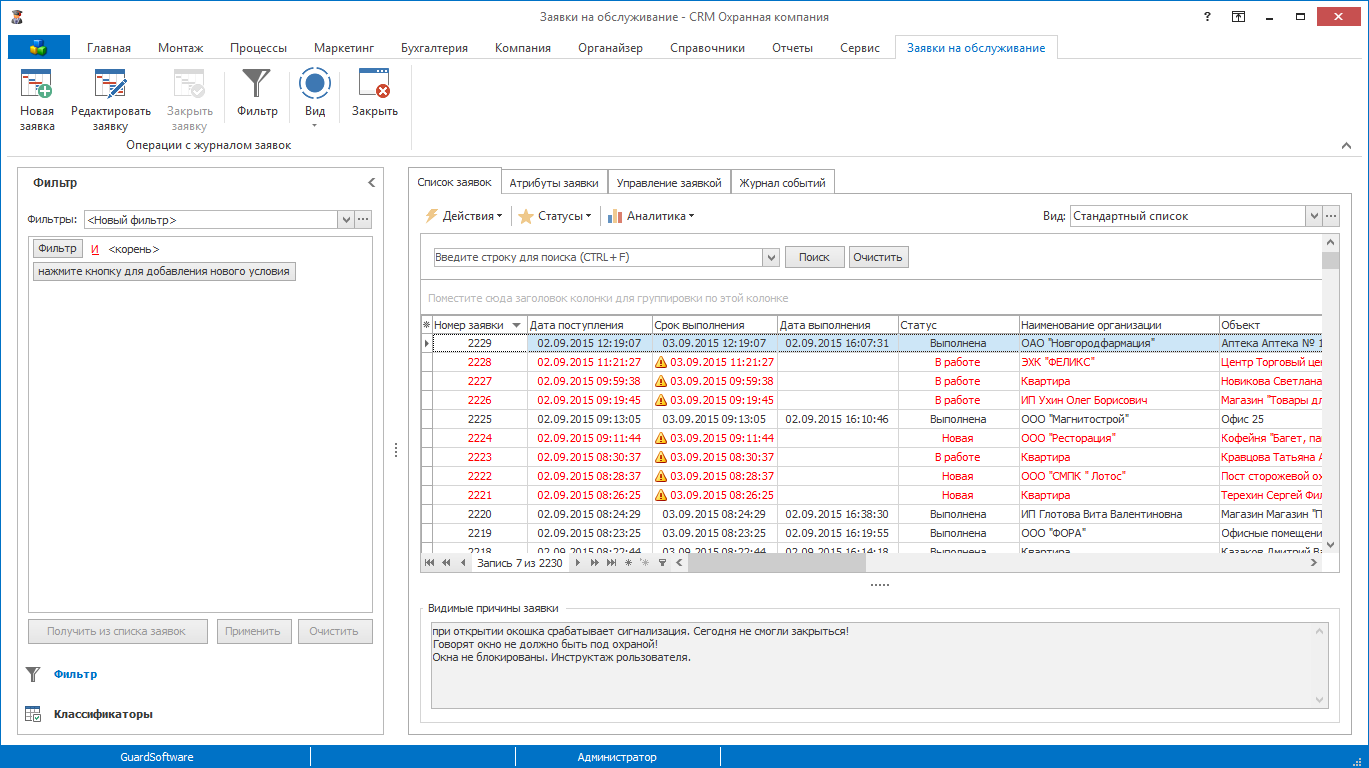
Task: Expand the search string dropdown arrow
Action: click(770, 257)
